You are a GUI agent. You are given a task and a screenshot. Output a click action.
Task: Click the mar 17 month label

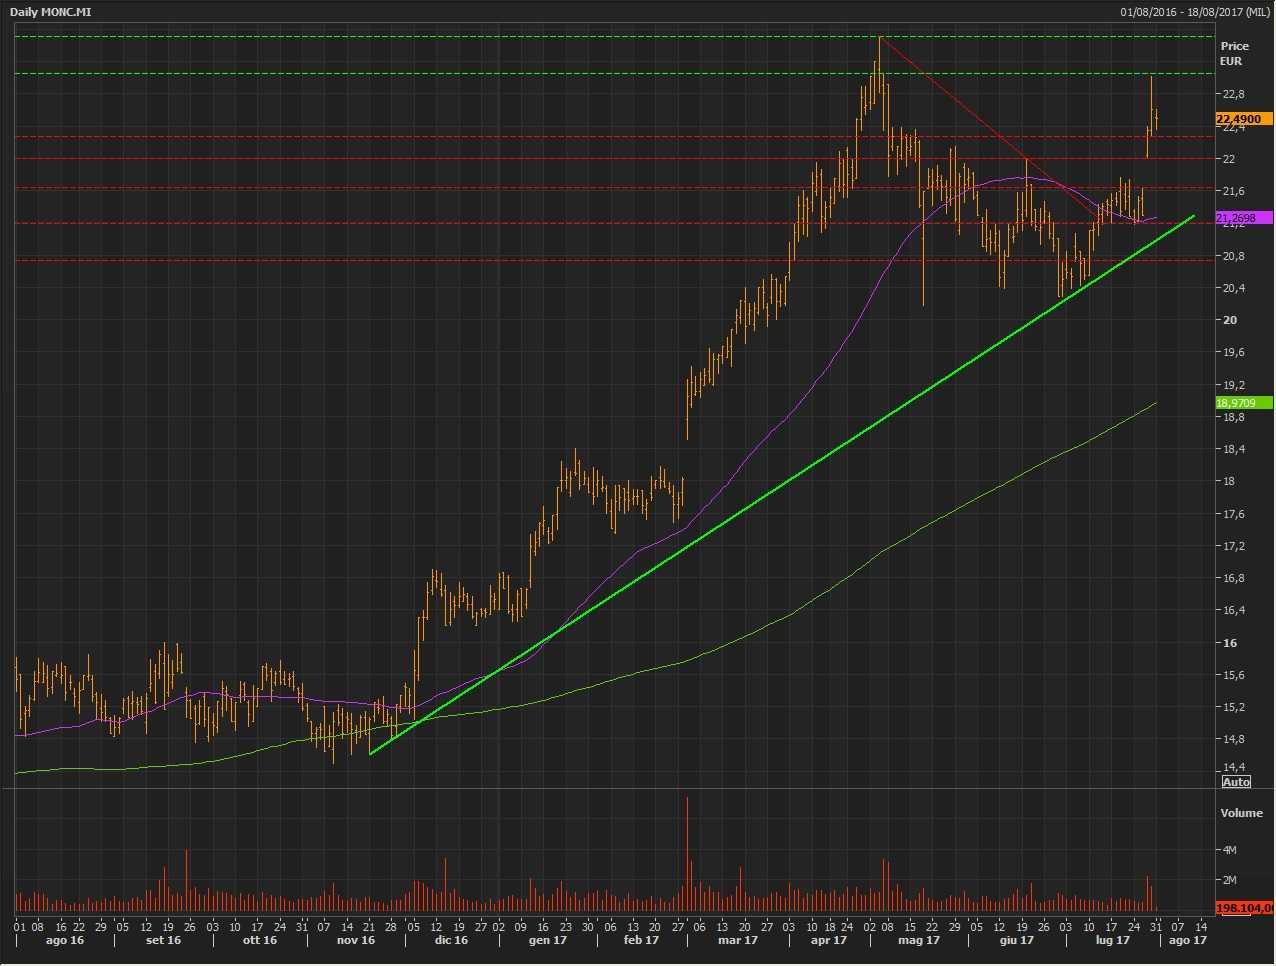tap(737, 940)
